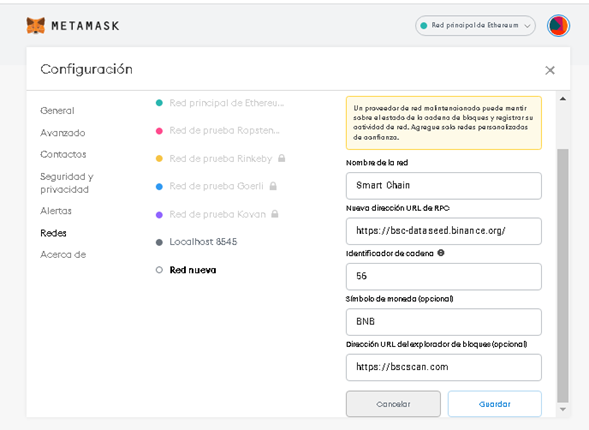Click the Cancelar button
The image size is (589, 430).
tap(393, 404)
